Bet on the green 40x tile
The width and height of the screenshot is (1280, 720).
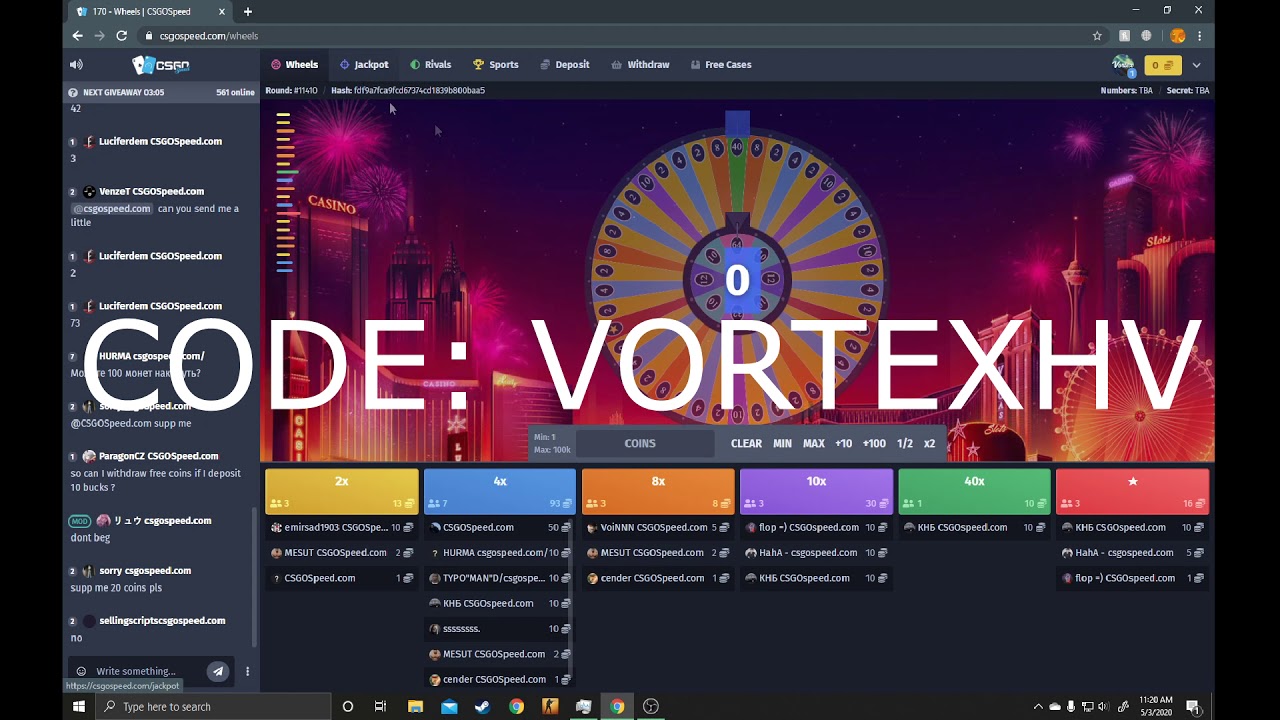pos(974,491)
